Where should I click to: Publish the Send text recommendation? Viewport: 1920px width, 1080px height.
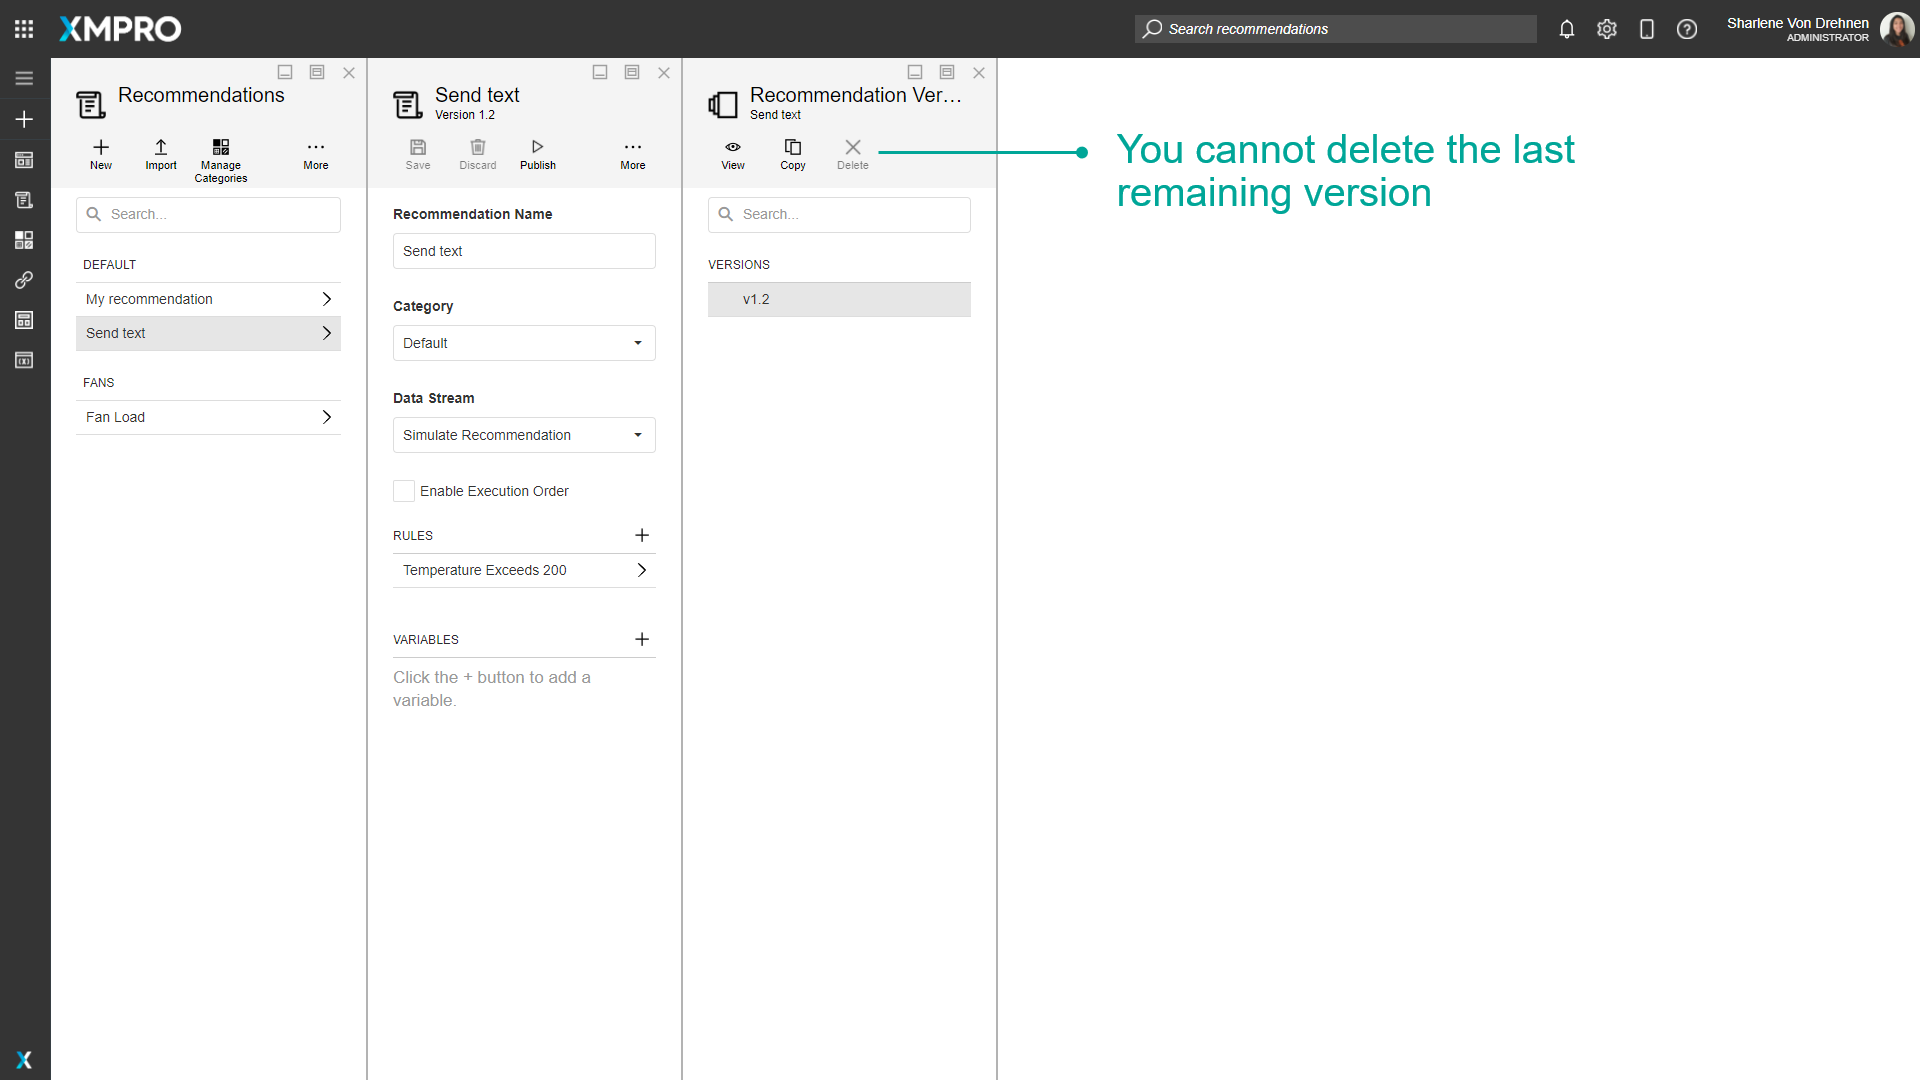coord(537,153)
